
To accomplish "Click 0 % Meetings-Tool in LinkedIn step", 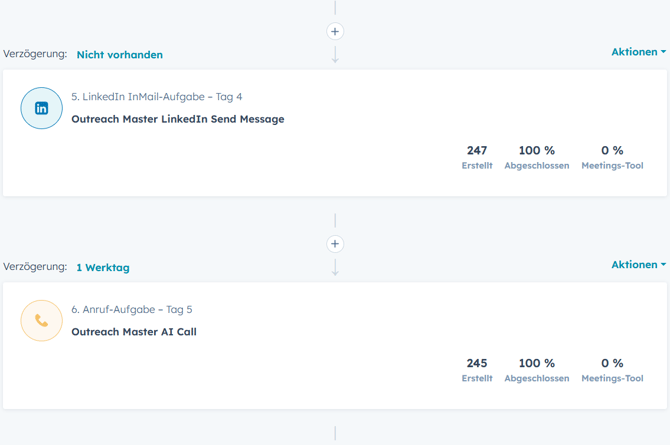I will [612, 157].
